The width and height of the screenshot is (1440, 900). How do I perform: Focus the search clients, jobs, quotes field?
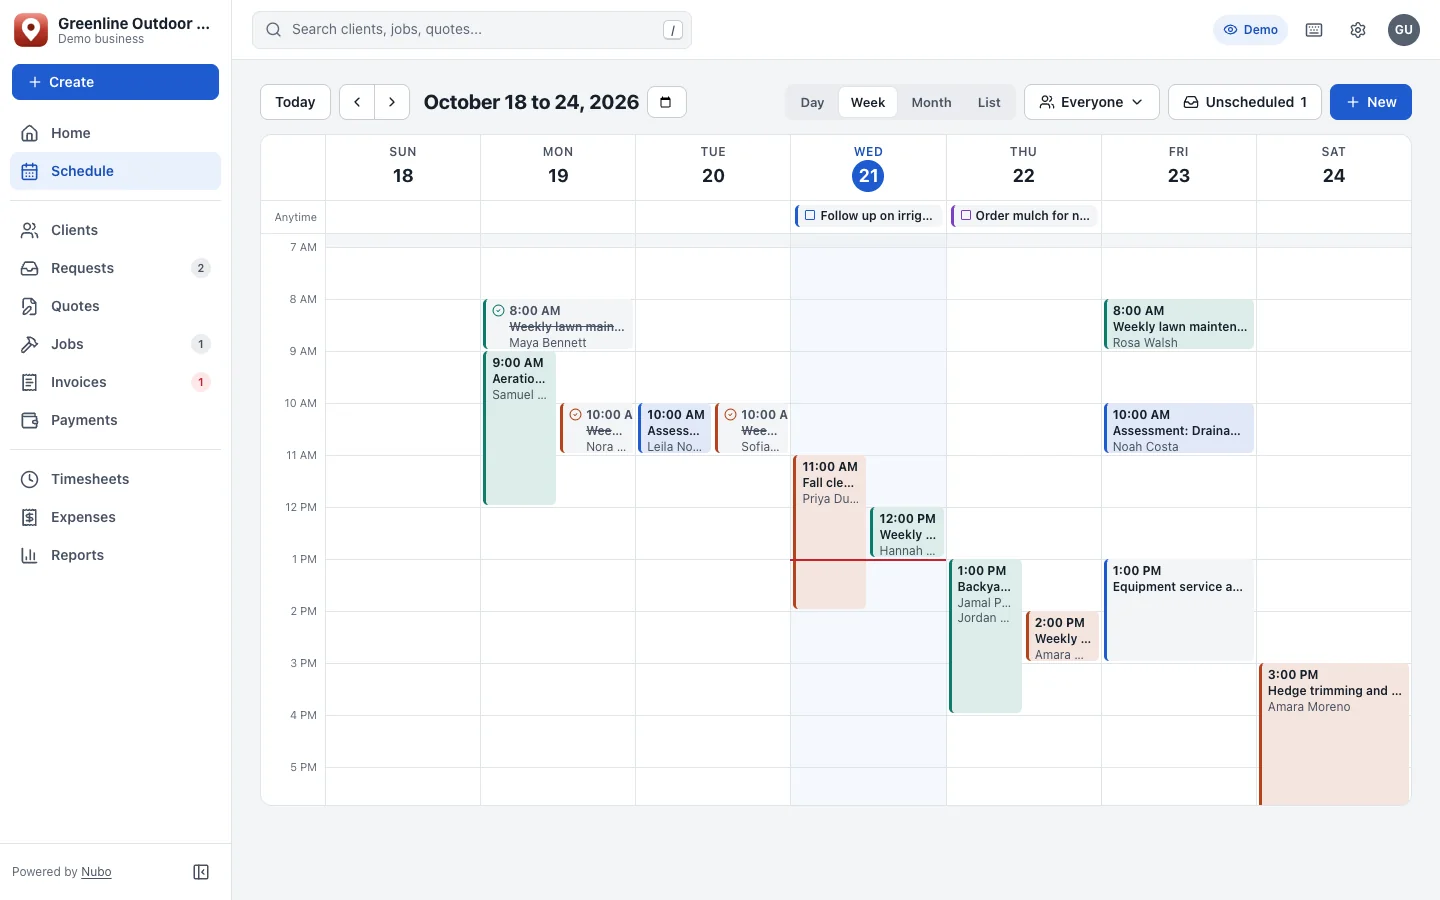[x=472, y=30]
